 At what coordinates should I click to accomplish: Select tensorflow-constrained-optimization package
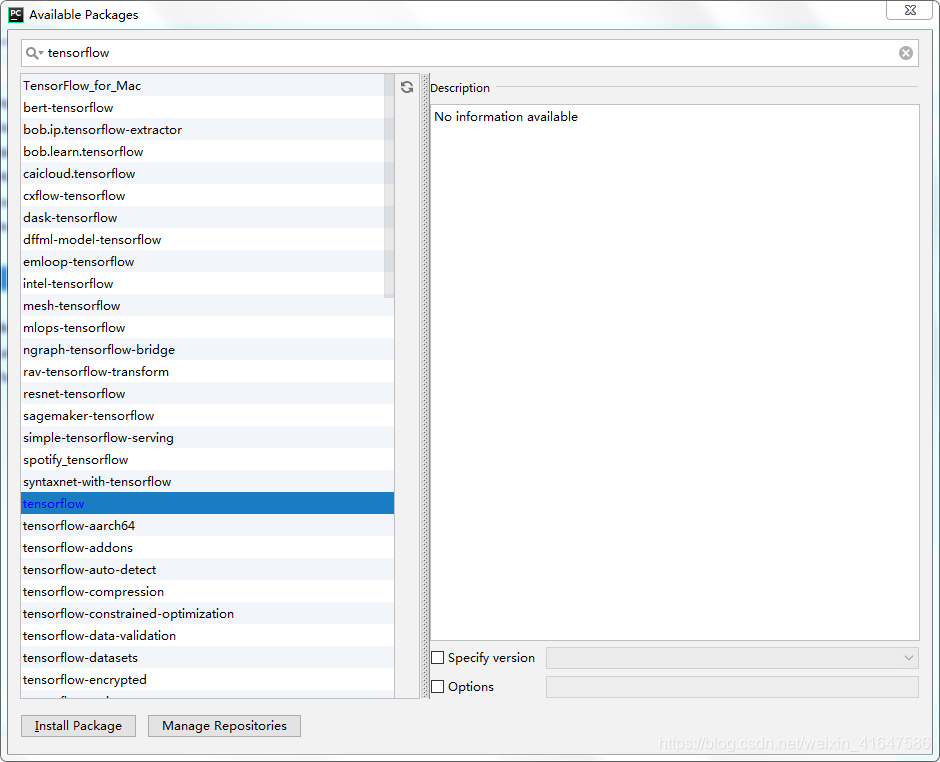207,613
